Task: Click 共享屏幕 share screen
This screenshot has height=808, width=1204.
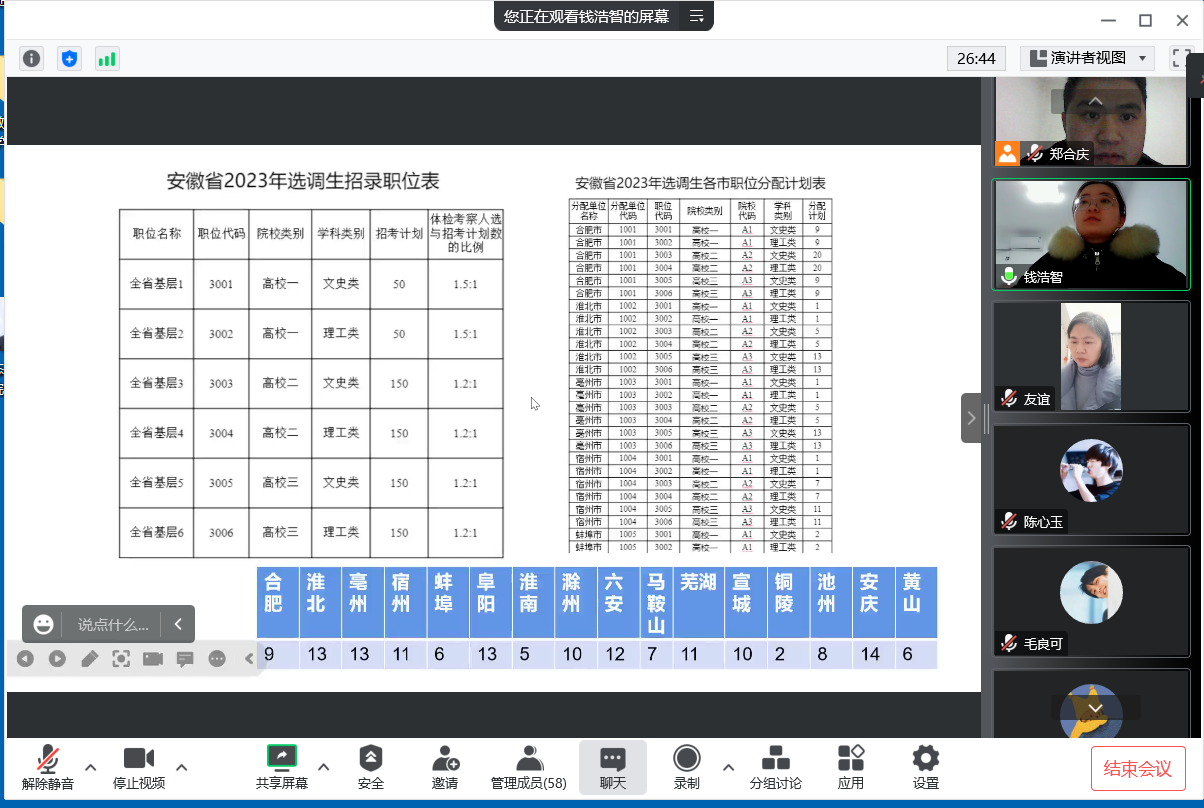Action: coord(281,767)
